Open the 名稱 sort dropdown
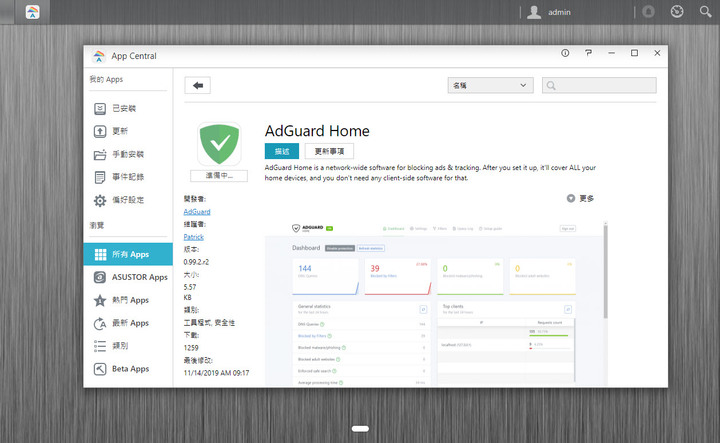720x443 pixels. (x=490, y=85)
